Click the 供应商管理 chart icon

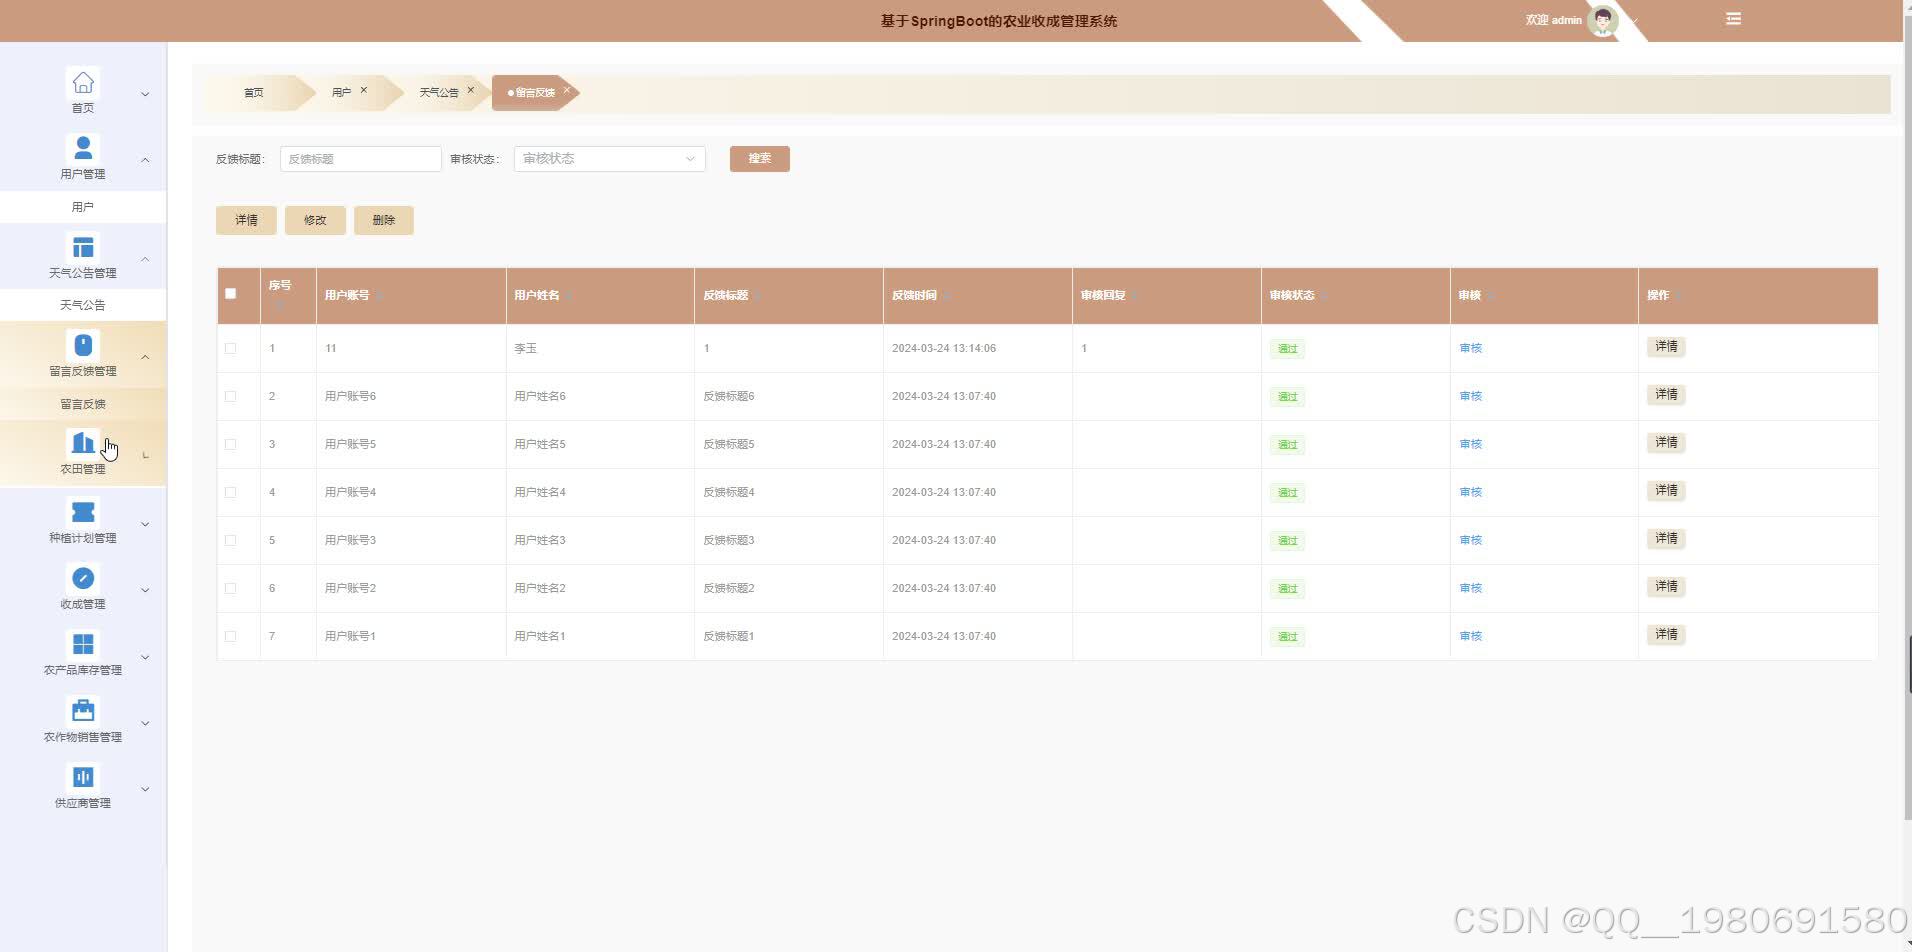click(x=83, y=777)
